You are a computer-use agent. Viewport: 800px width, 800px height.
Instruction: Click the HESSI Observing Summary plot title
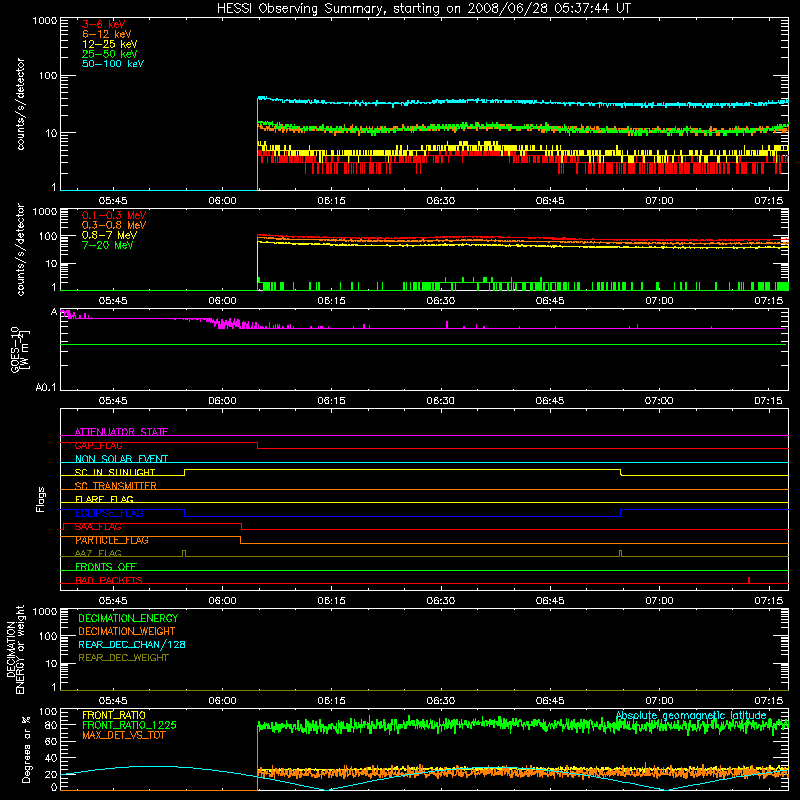coord(424,9)
